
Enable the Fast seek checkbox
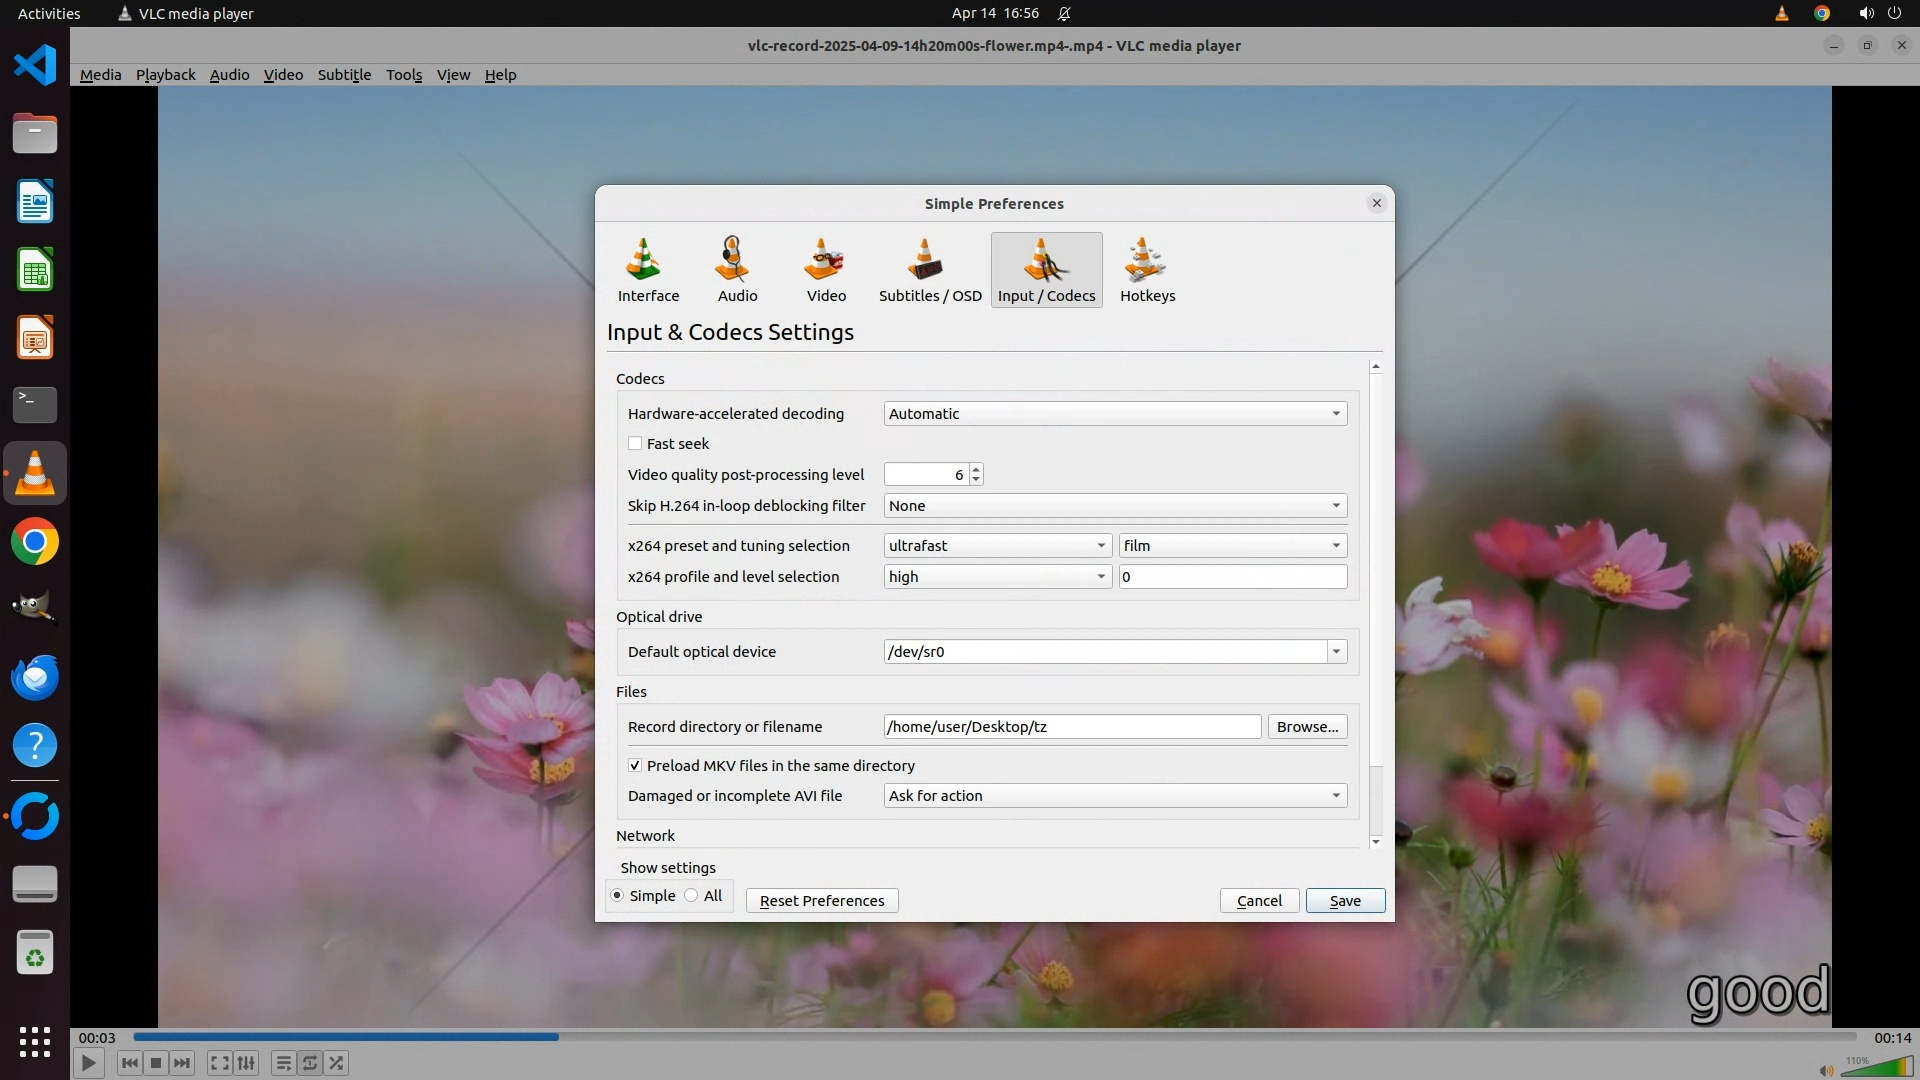[635, 443]
